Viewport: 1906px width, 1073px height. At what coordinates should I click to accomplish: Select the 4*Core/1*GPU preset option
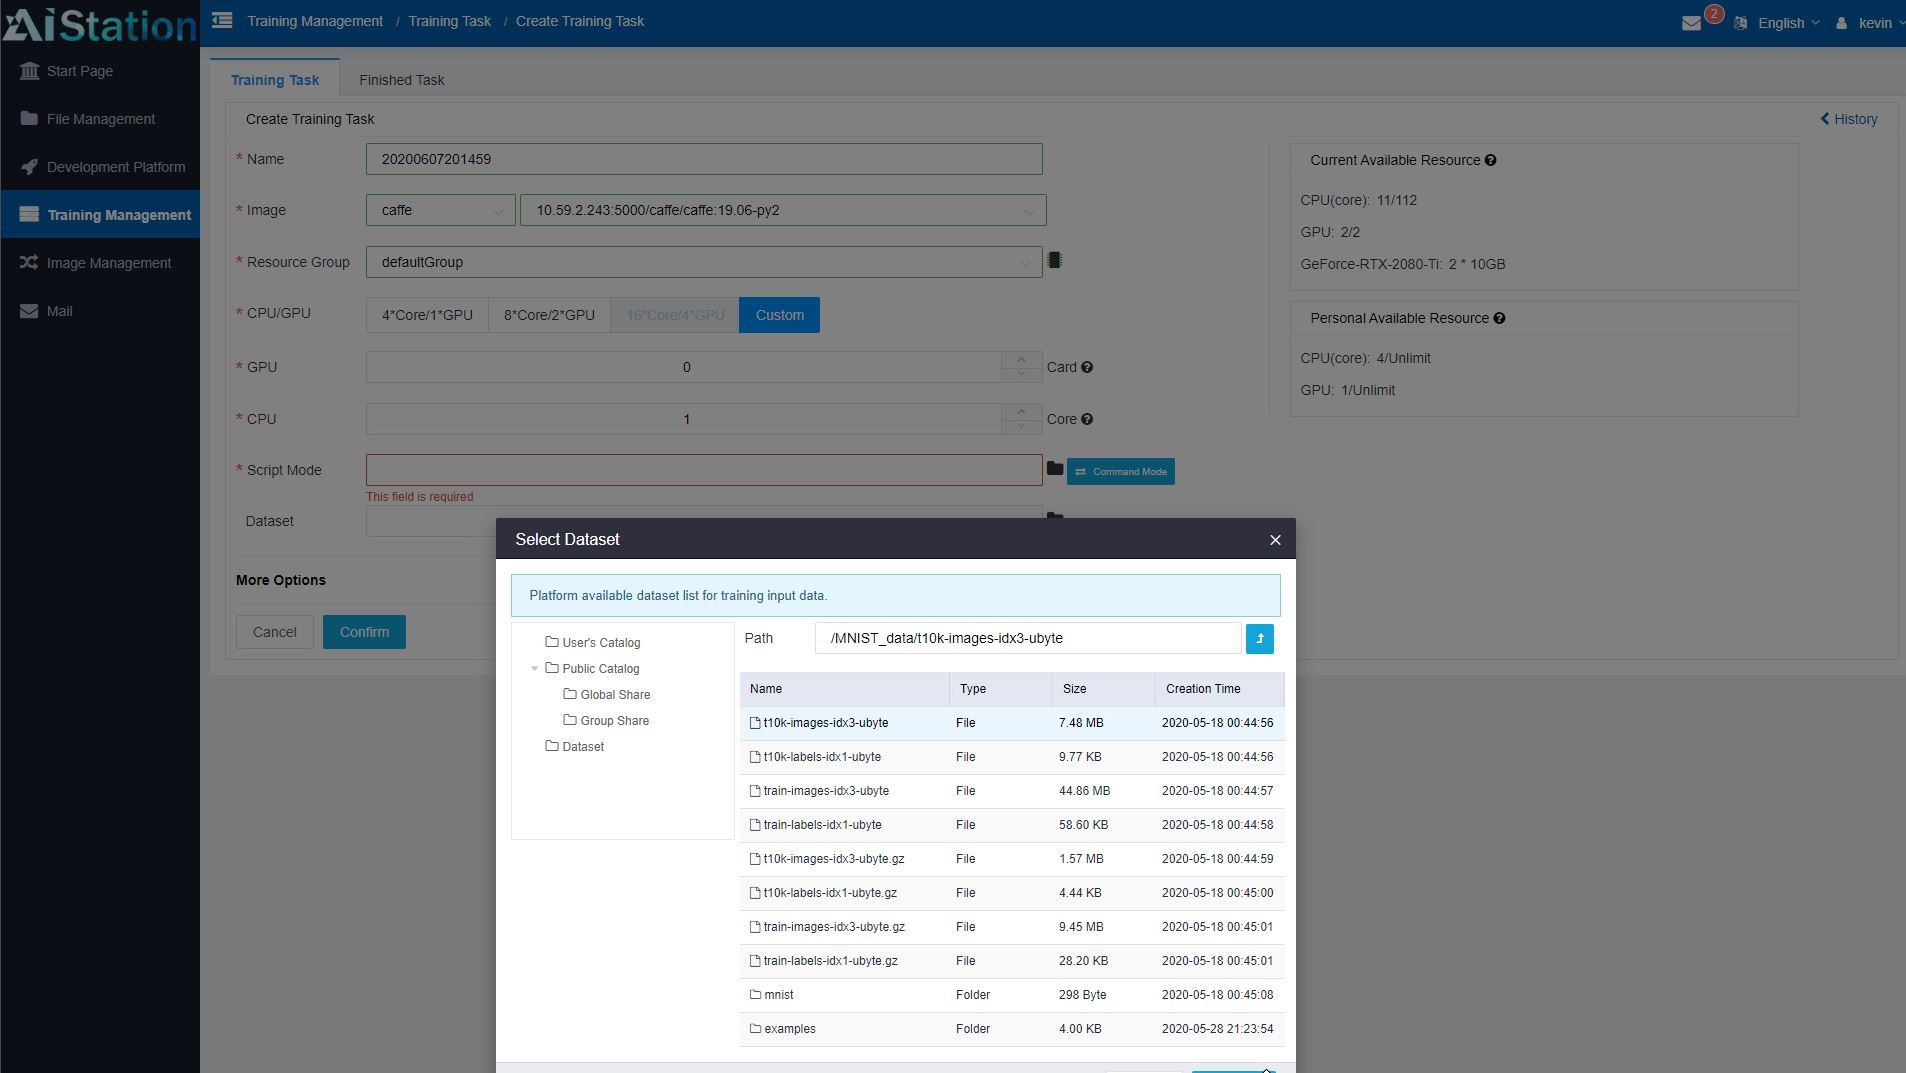427,315
